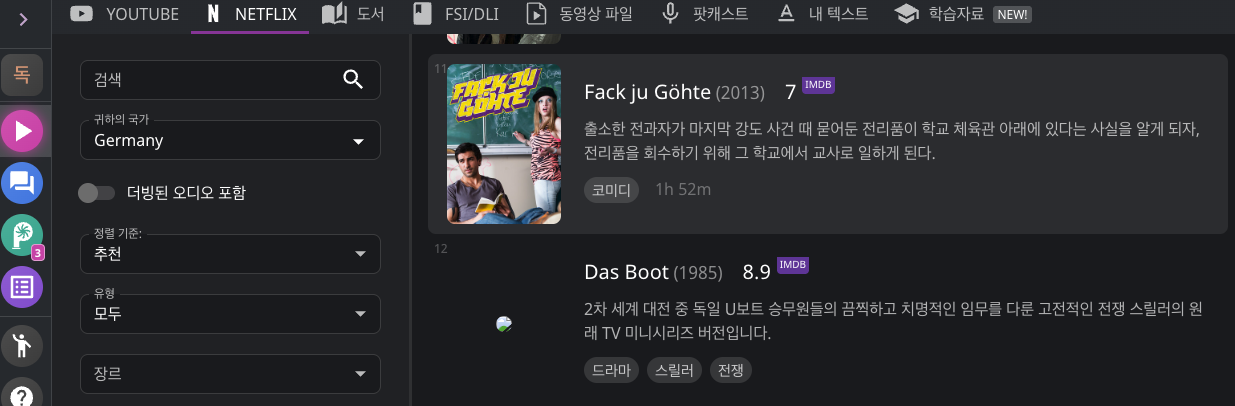
Task: Open the country dropdown showing Germany
Action: 230,140
